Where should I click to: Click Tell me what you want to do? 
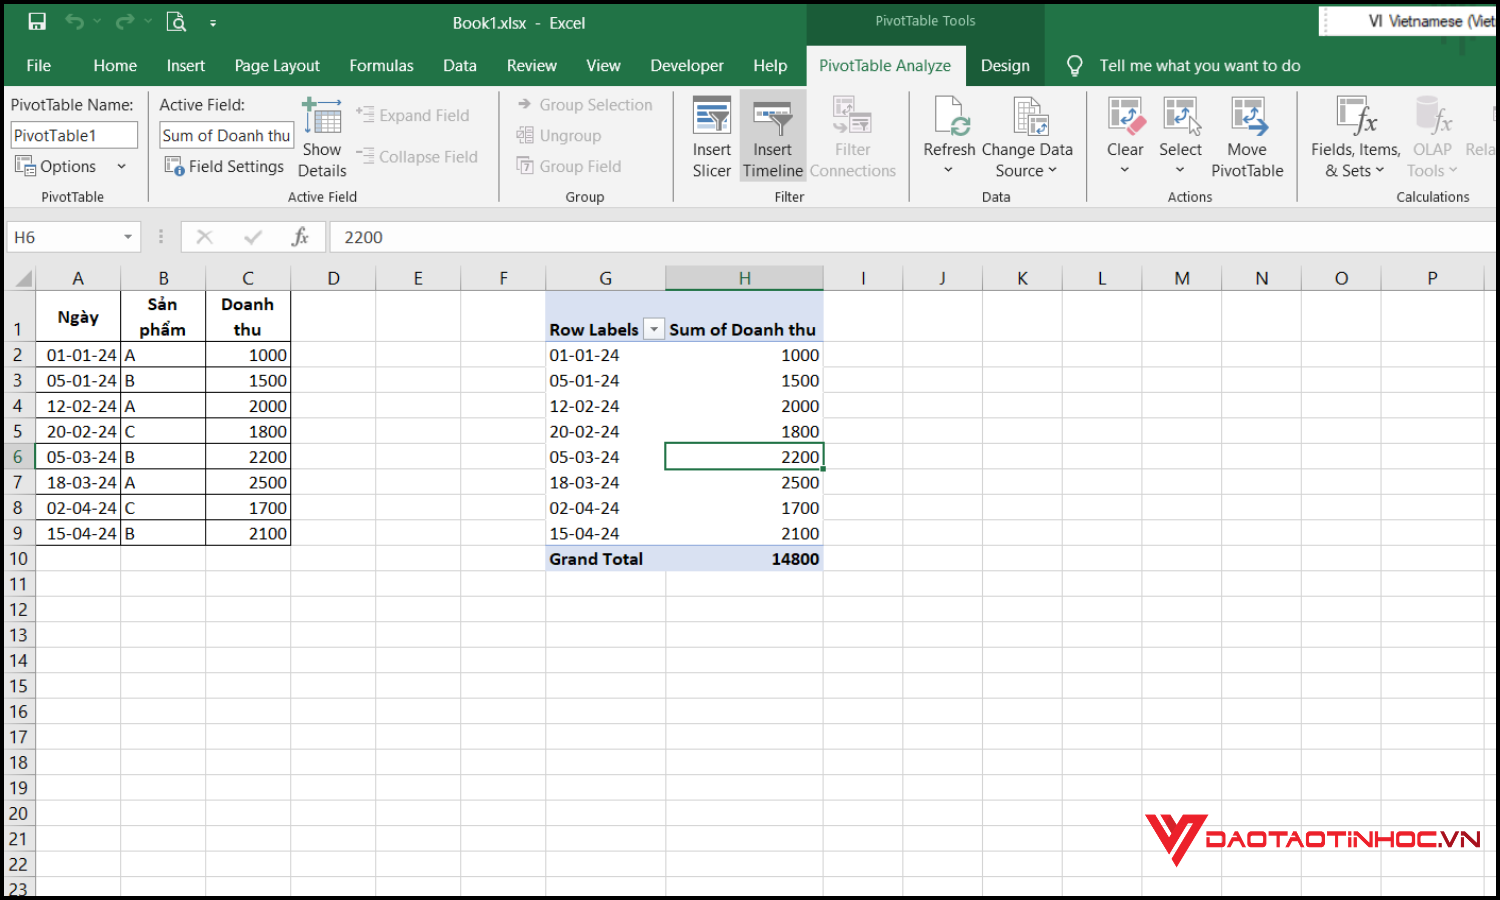coord(1199,65)
